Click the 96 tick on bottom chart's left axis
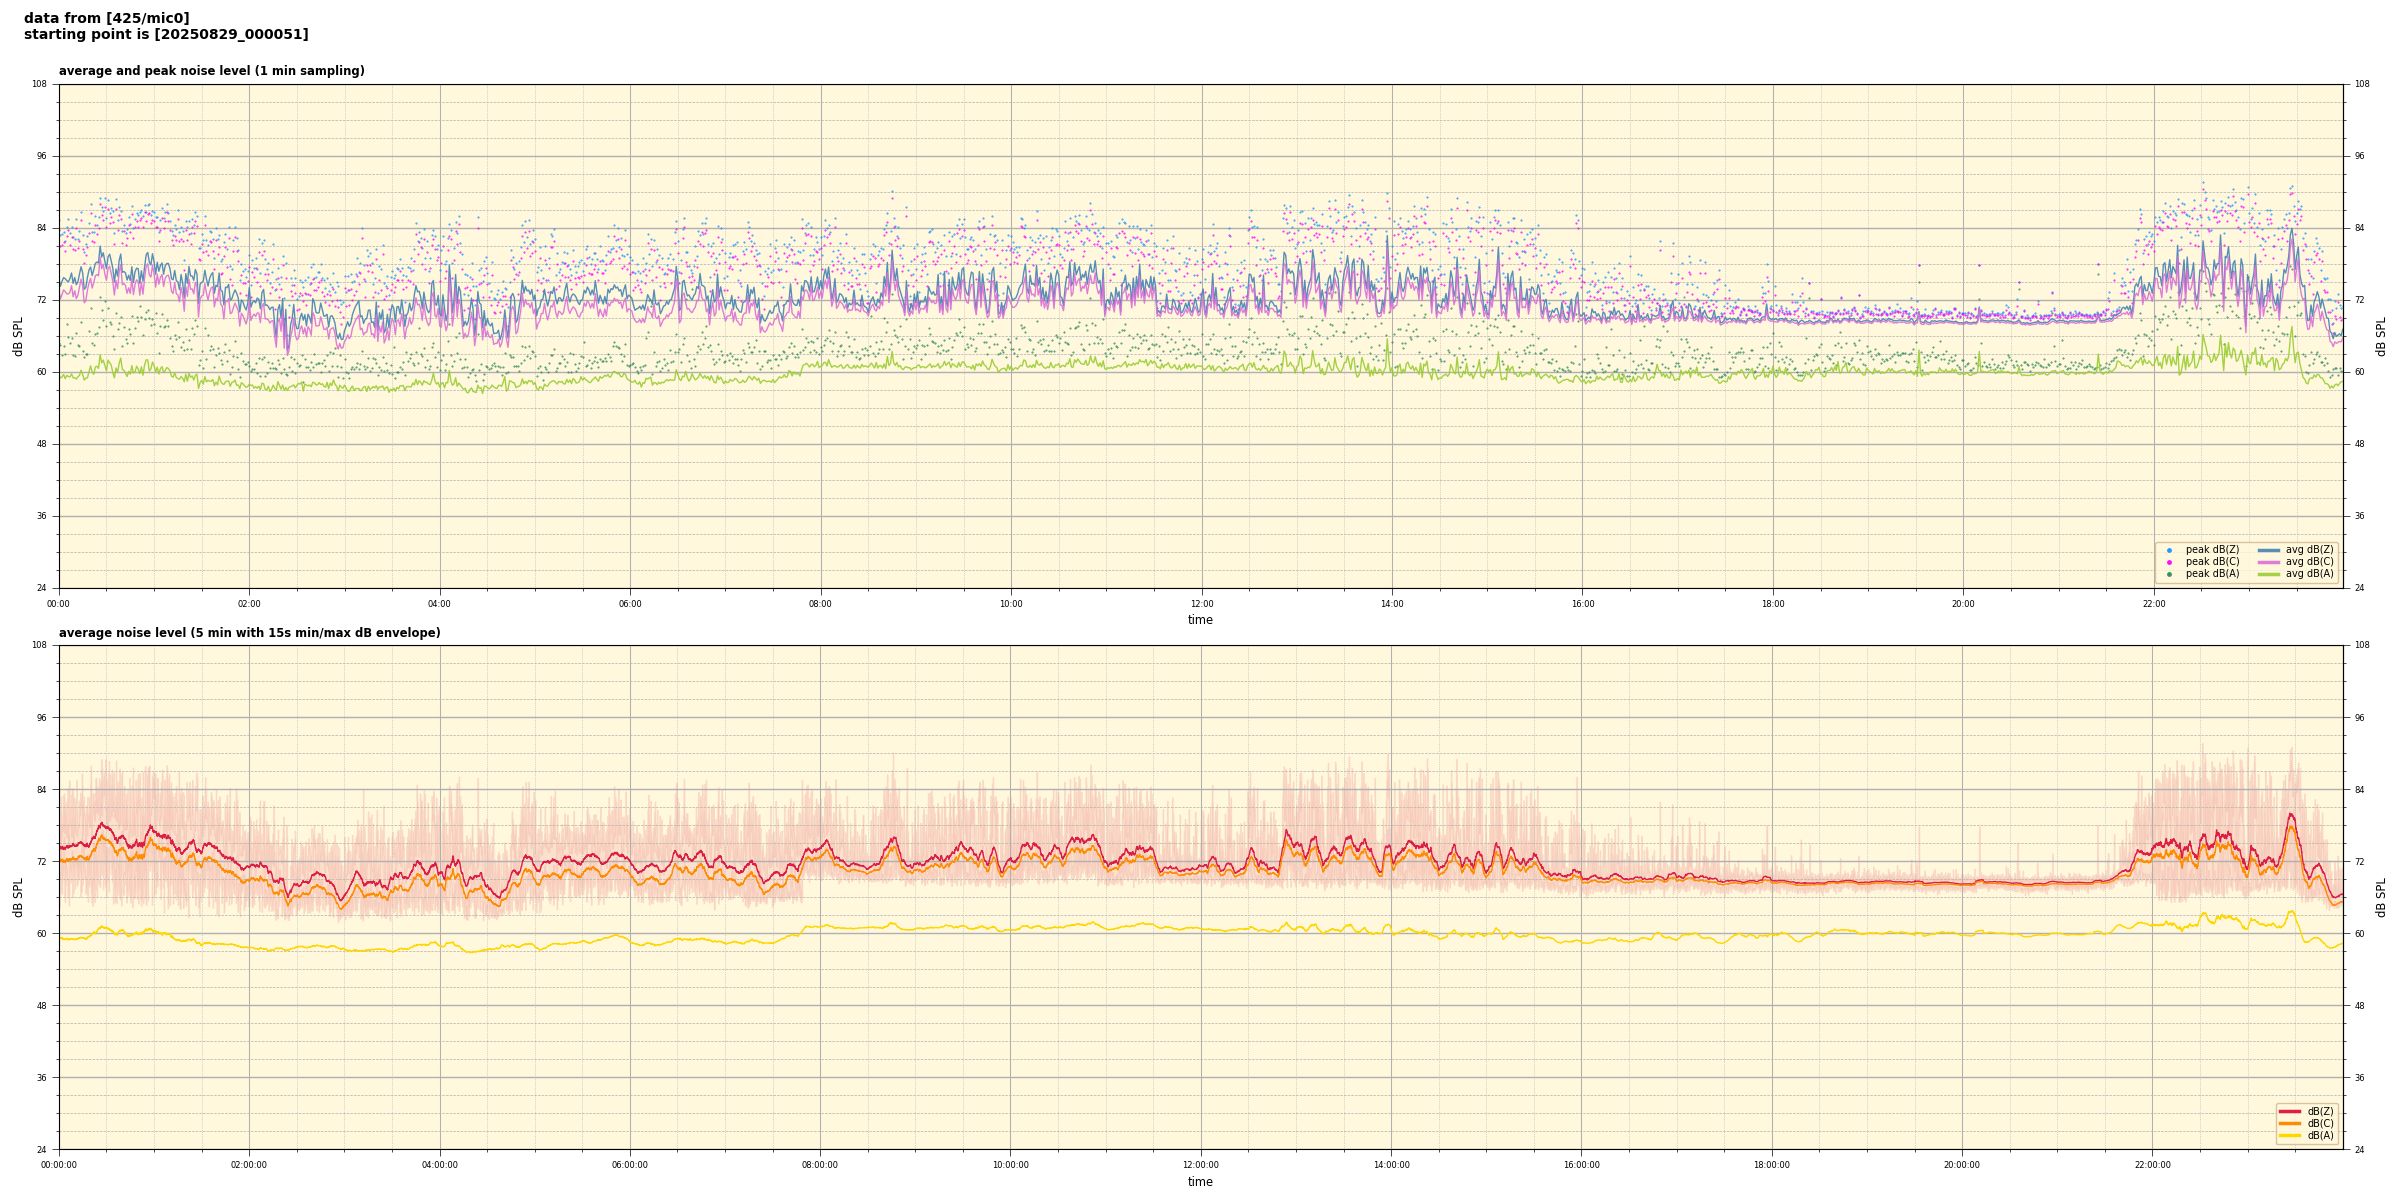This screenshot has width=2400, height=1200. coord(40,717)
